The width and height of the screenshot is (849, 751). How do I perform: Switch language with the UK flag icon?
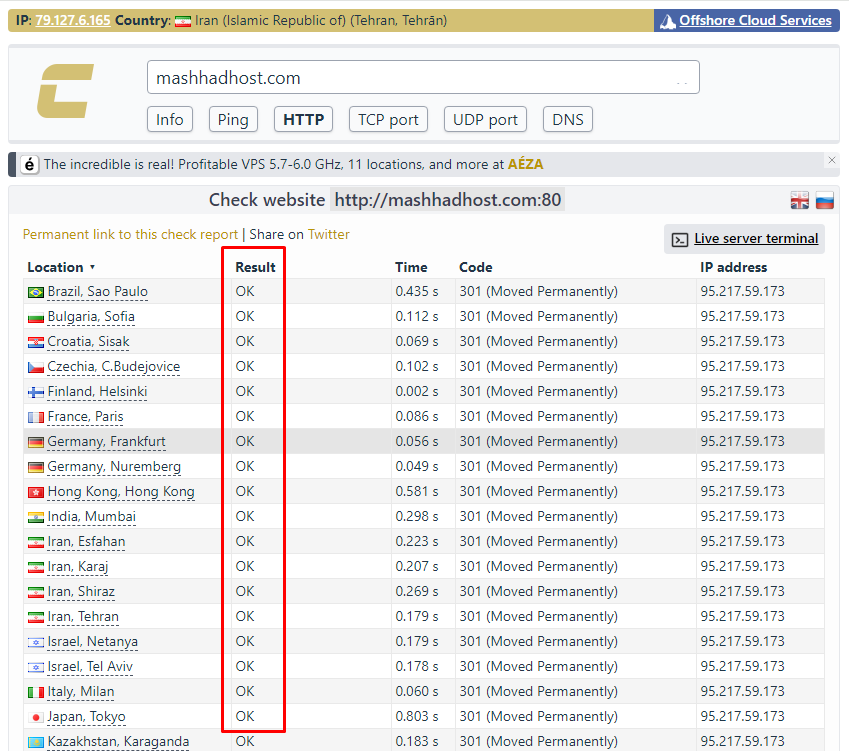pyautogui.click(x=800, y=201)
